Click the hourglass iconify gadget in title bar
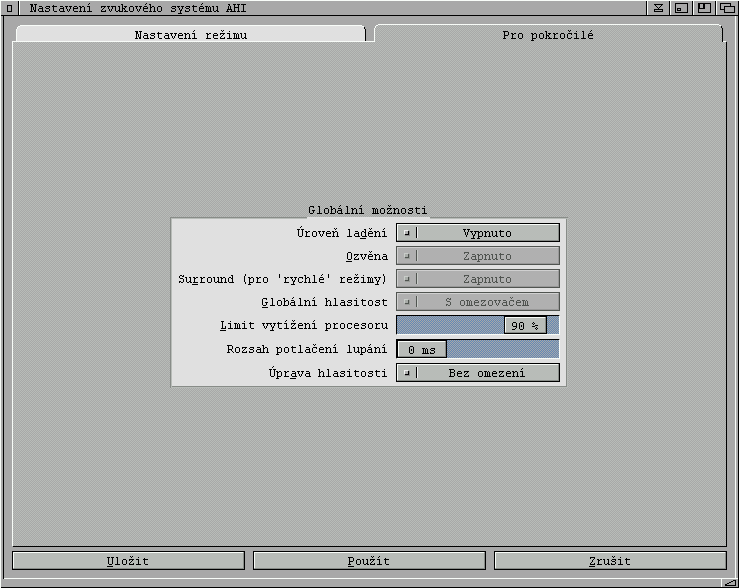 click(x=659, y=8)
